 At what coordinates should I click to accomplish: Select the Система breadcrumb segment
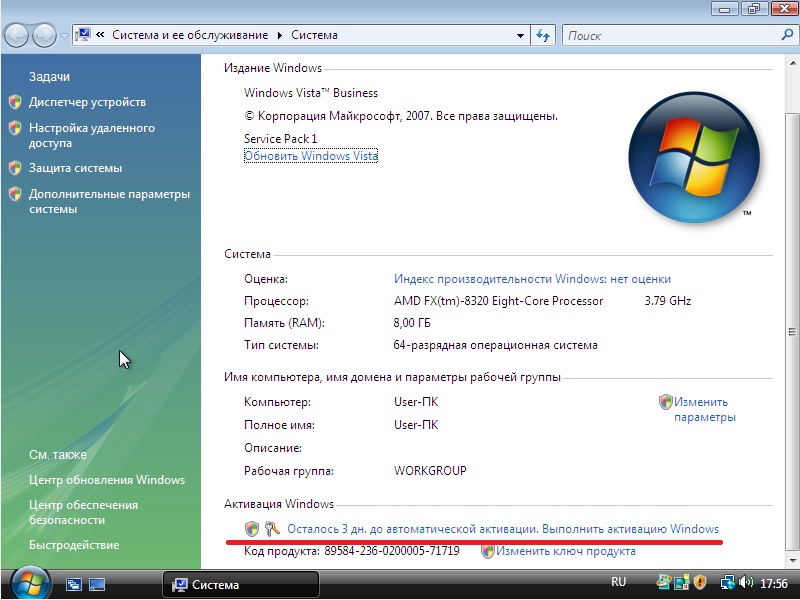314,35
